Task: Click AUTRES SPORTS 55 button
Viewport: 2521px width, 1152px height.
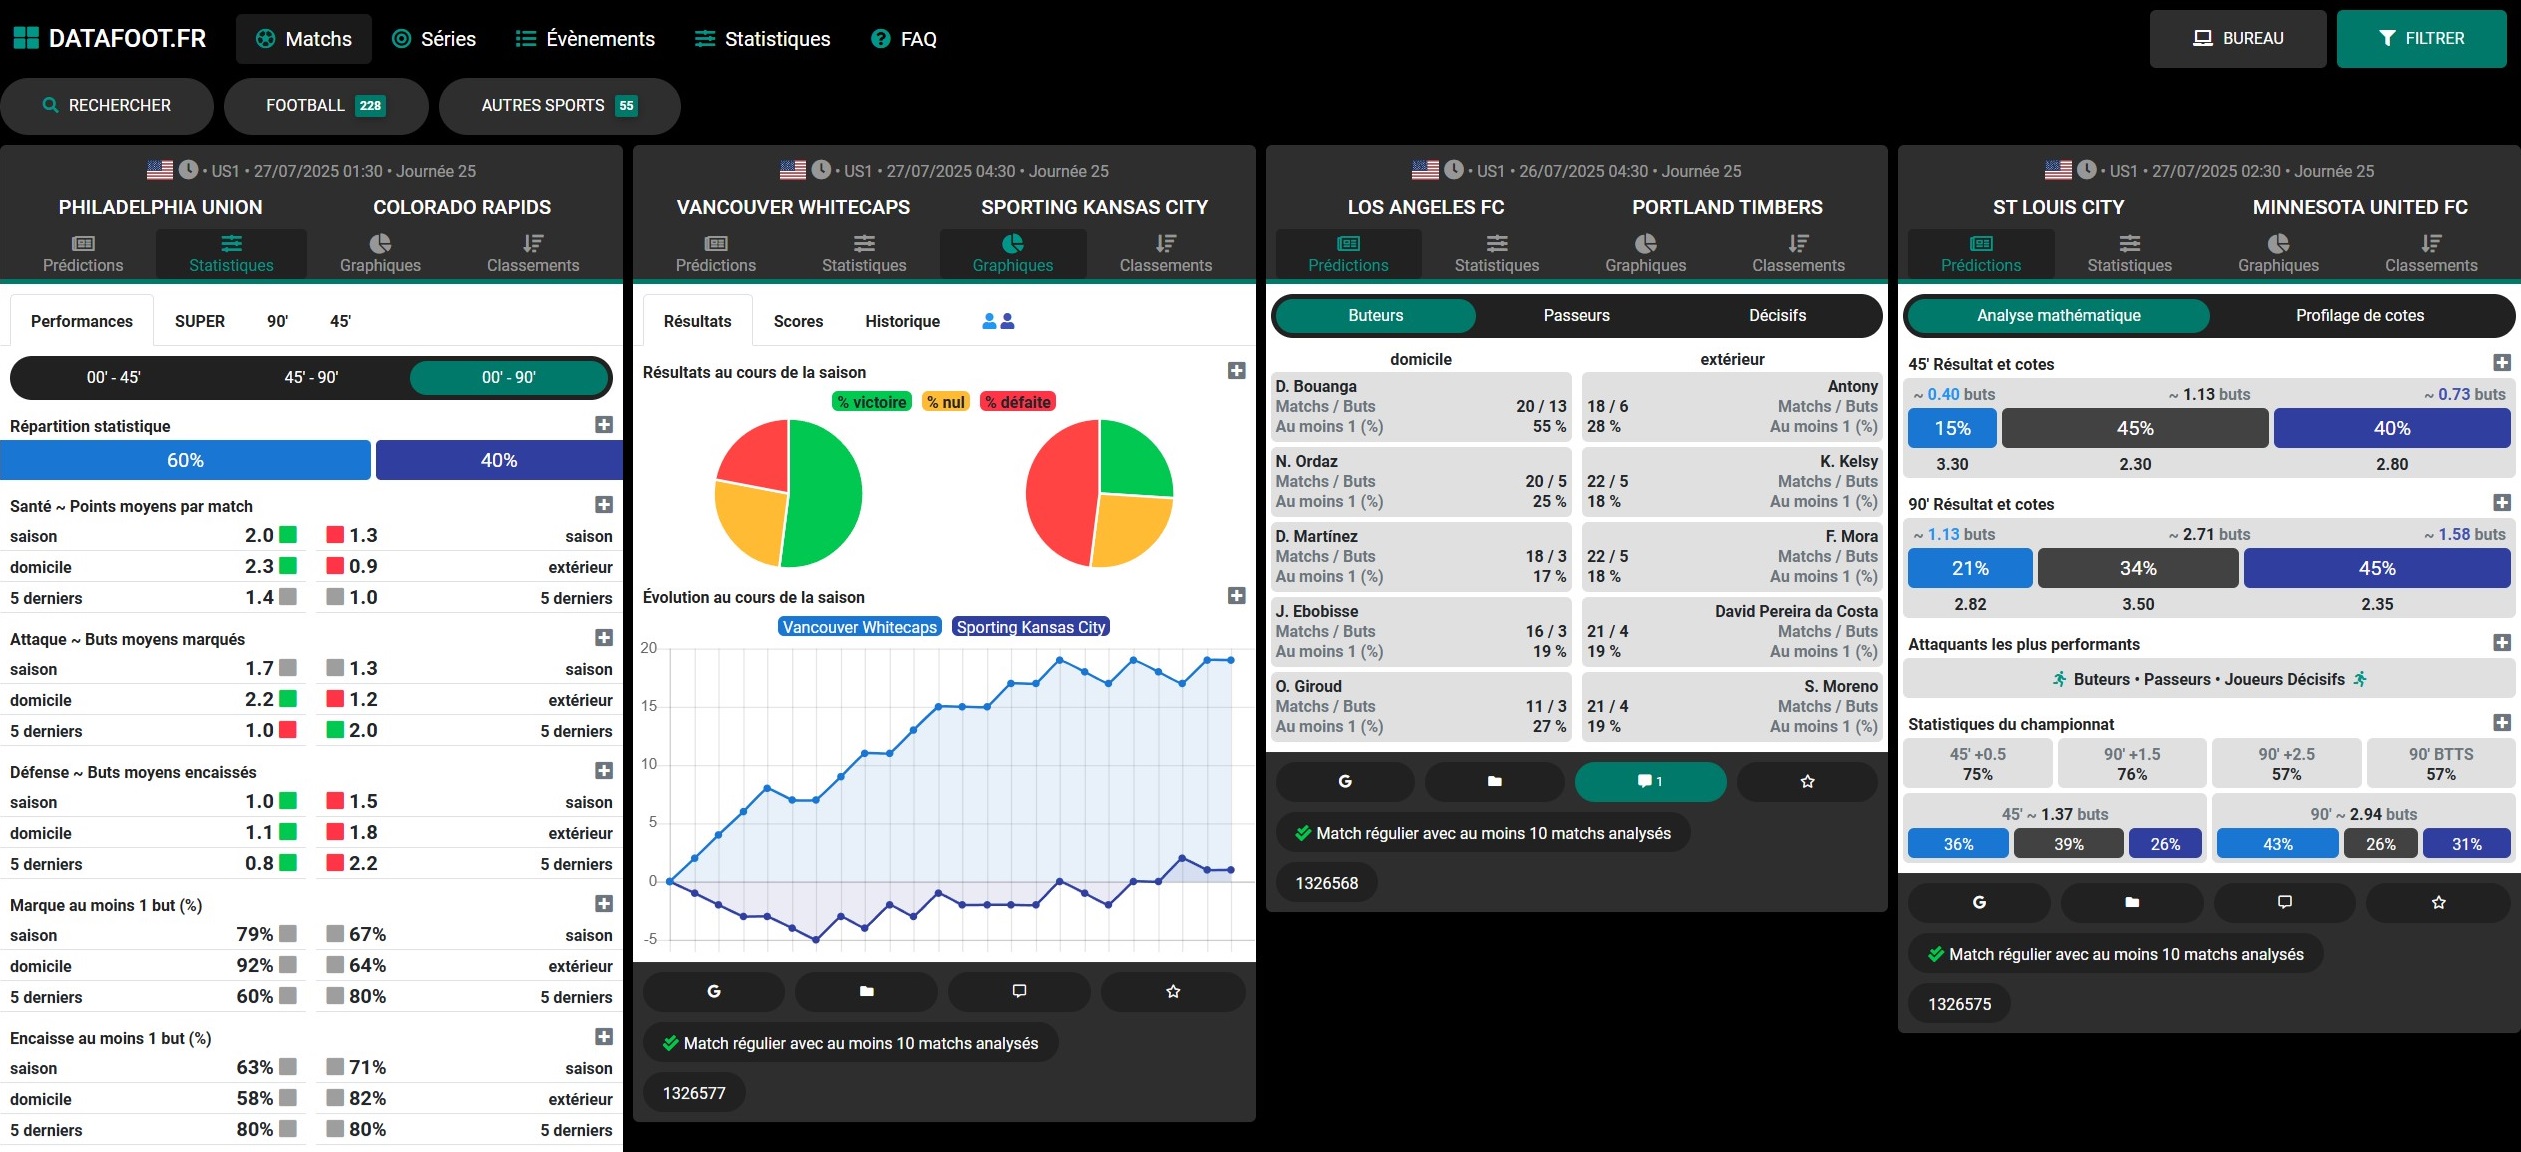Action: [560, 106]
